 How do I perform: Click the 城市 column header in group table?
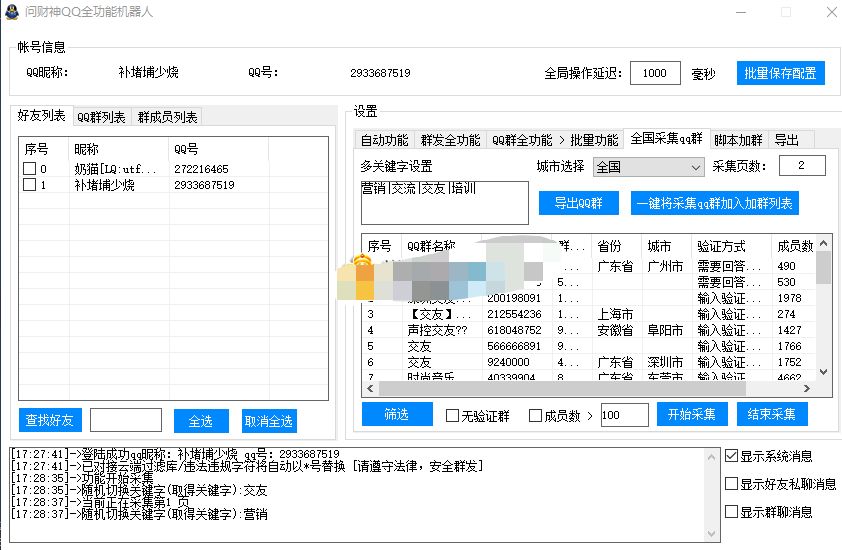pos(666,246)
